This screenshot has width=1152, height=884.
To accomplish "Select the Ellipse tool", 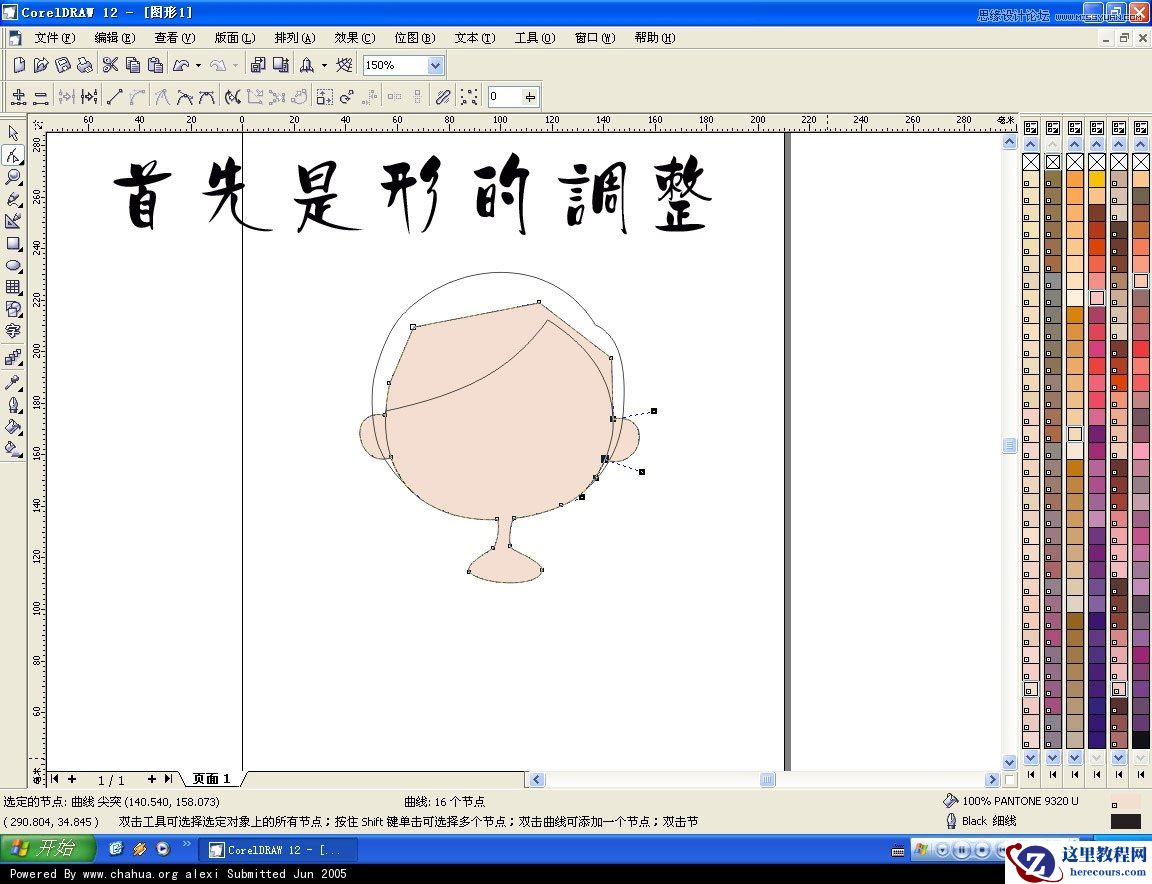I will pyautogui.click(x=14, y=266).
